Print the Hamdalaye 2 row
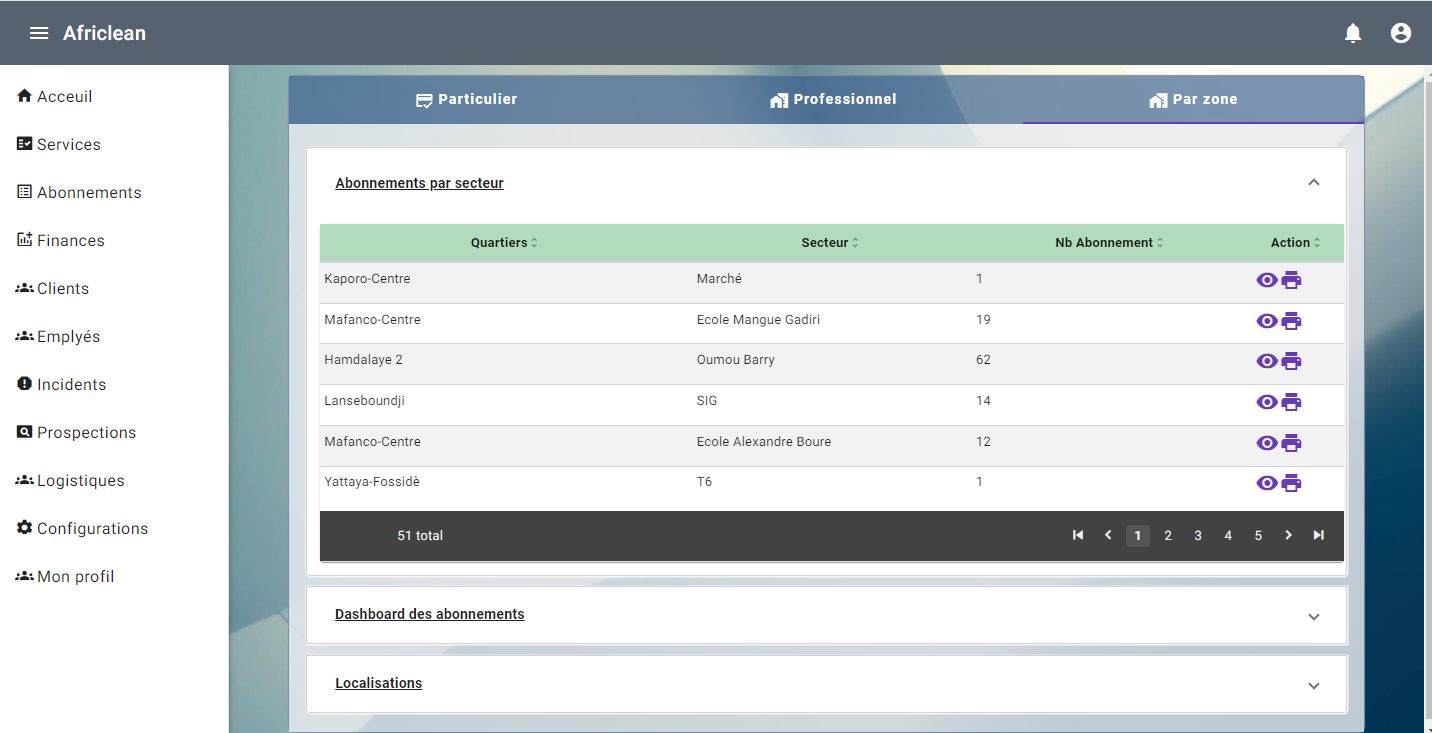 [x=1292, y=361]
